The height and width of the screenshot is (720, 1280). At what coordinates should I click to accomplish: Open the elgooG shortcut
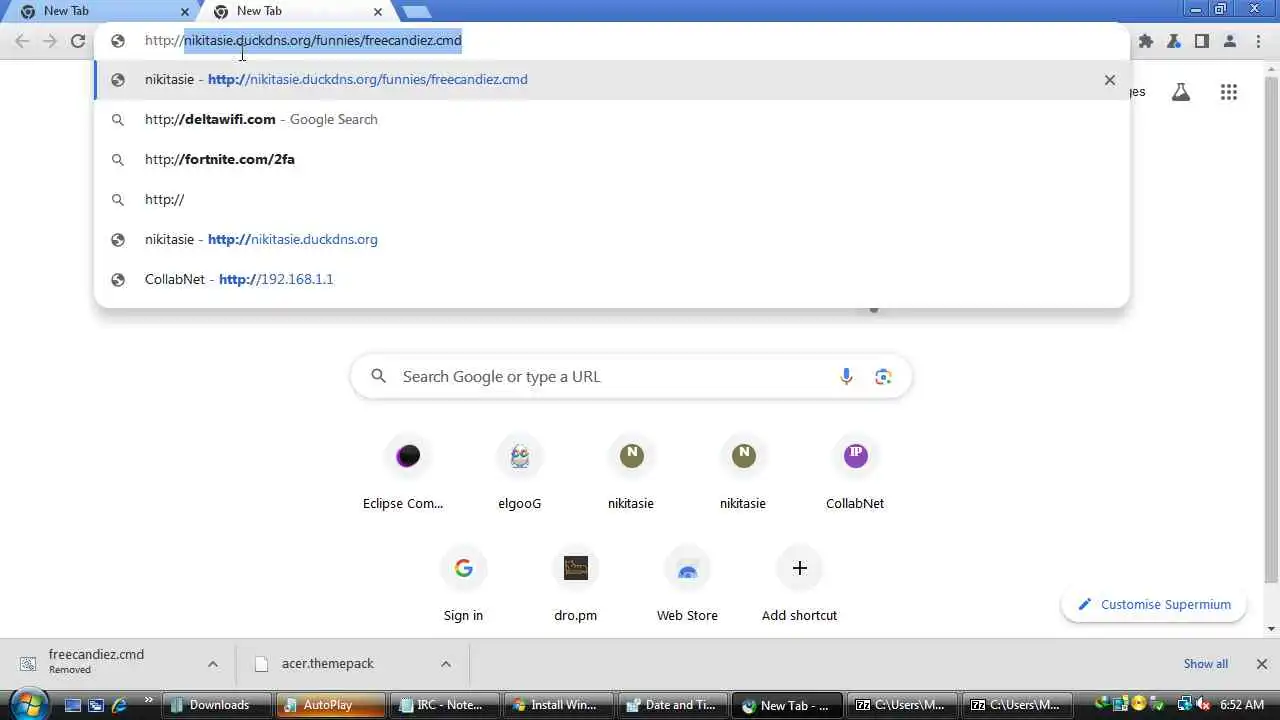[519, 473]
